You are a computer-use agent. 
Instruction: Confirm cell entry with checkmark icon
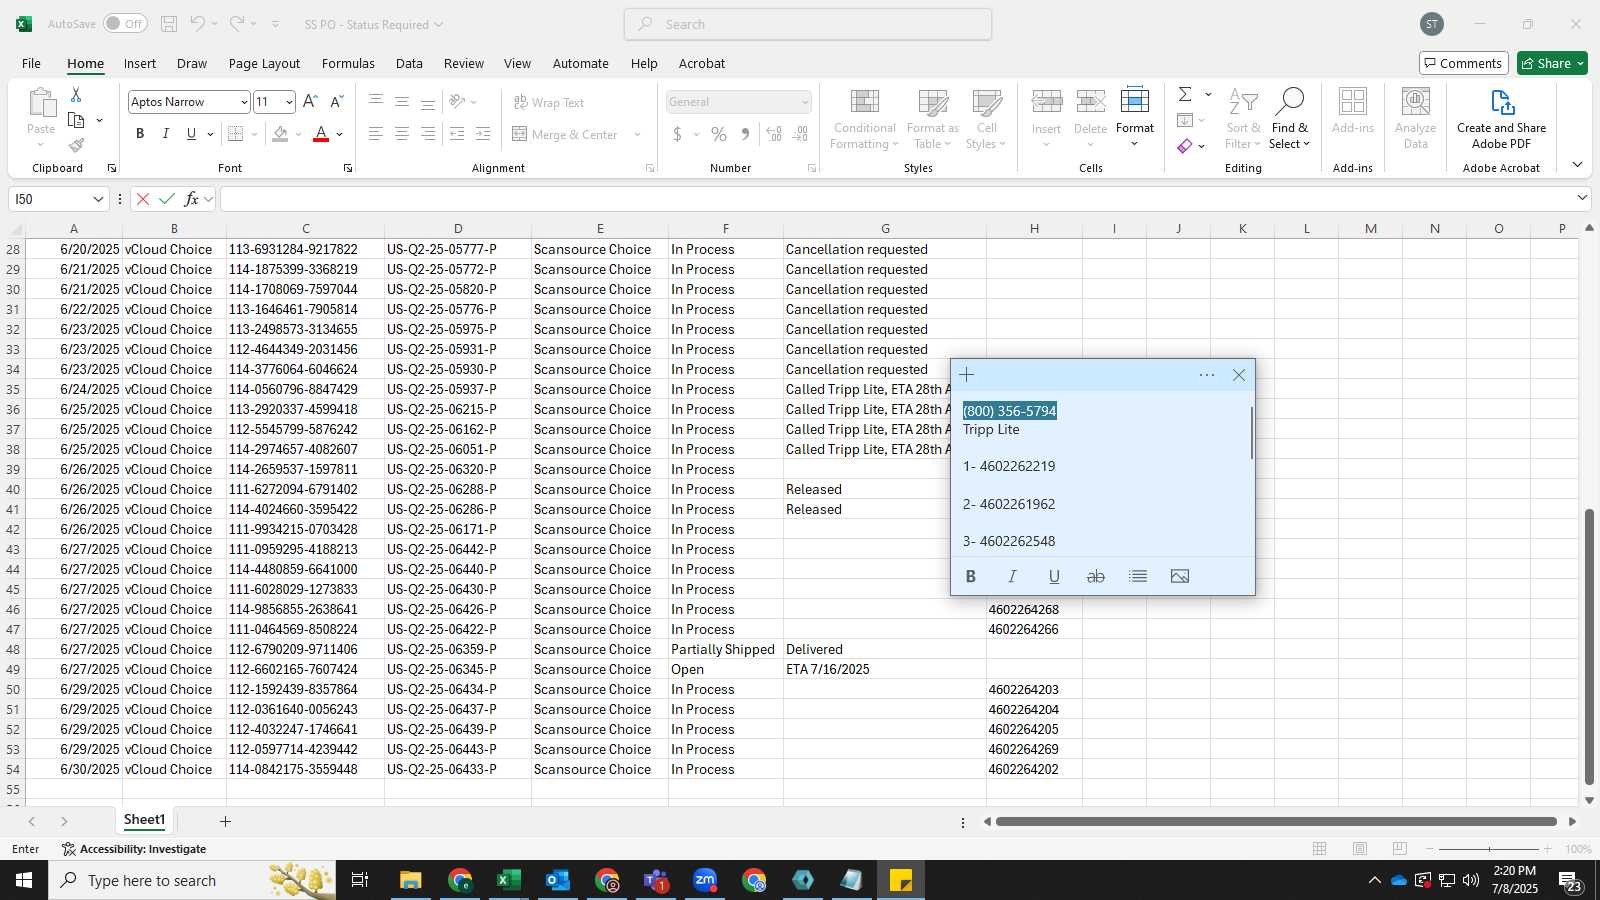click(167, 199)
